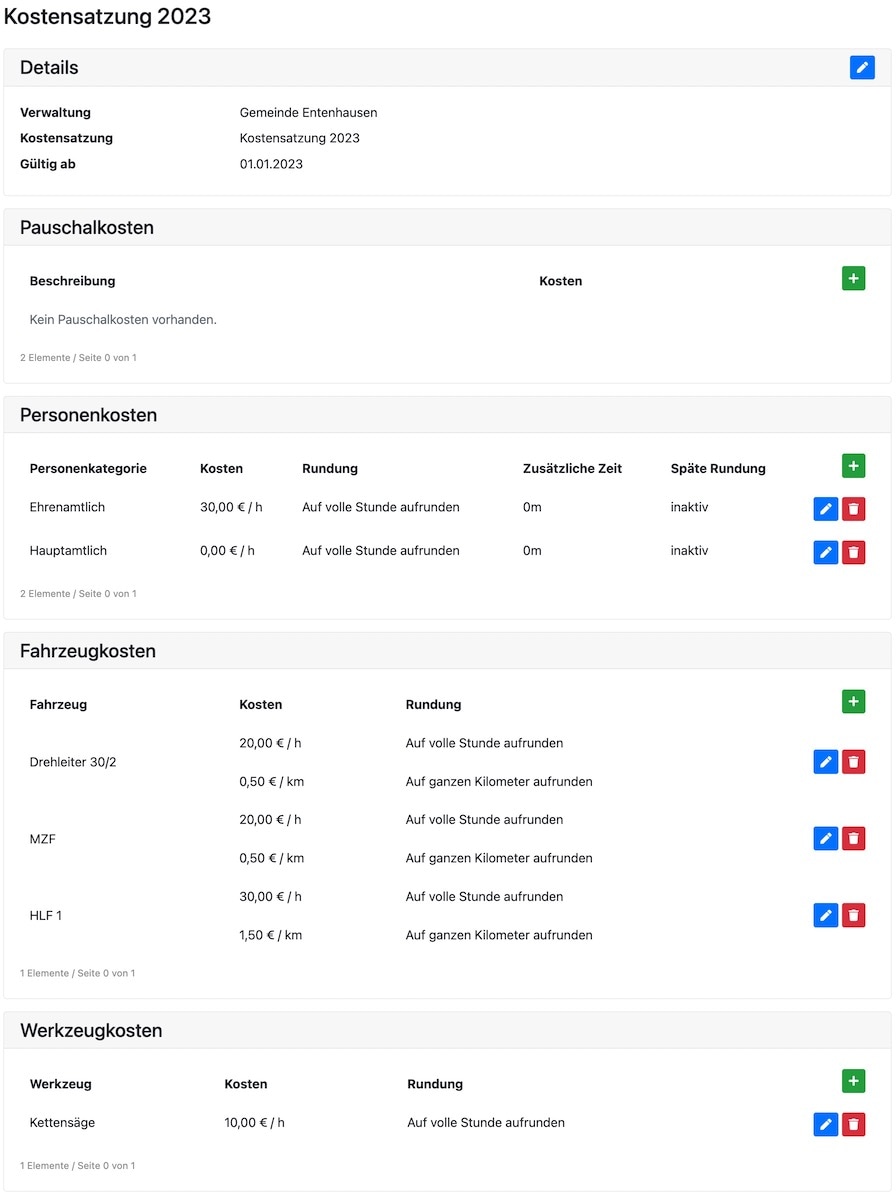Click the Kostensatzung 2023 page title
The height and width of the screenshot is (1198, 896).
coord(107,17)
